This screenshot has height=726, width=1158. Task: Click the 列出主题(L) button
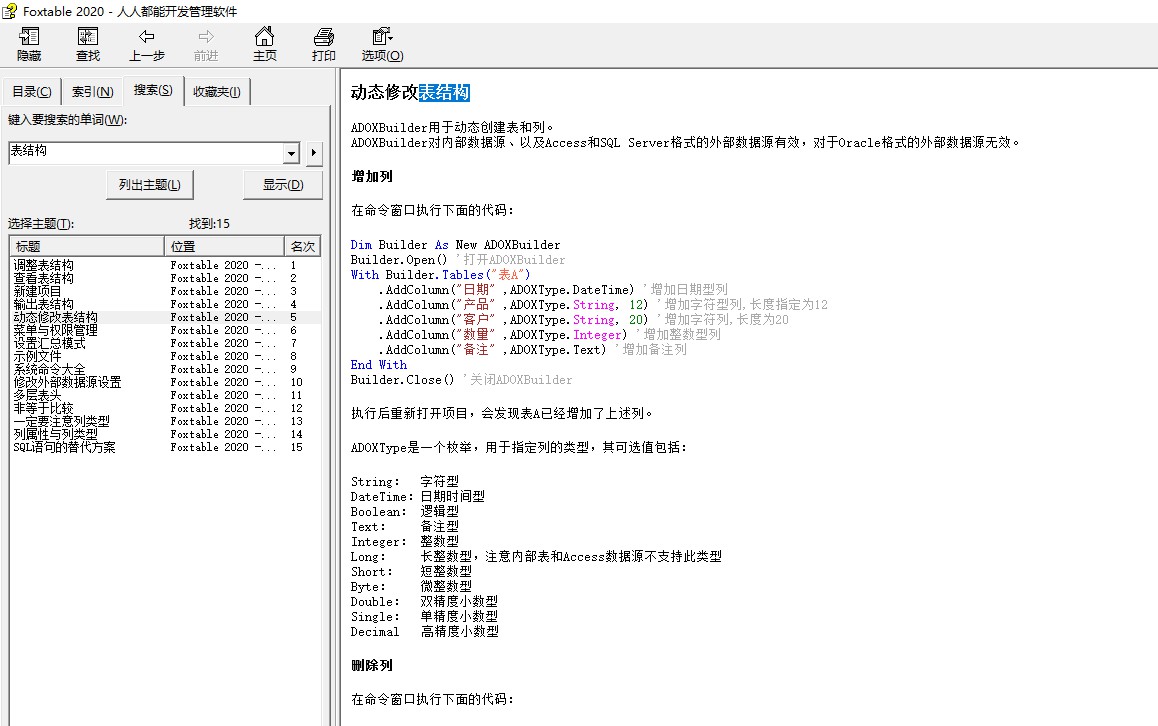click(150, 185)
